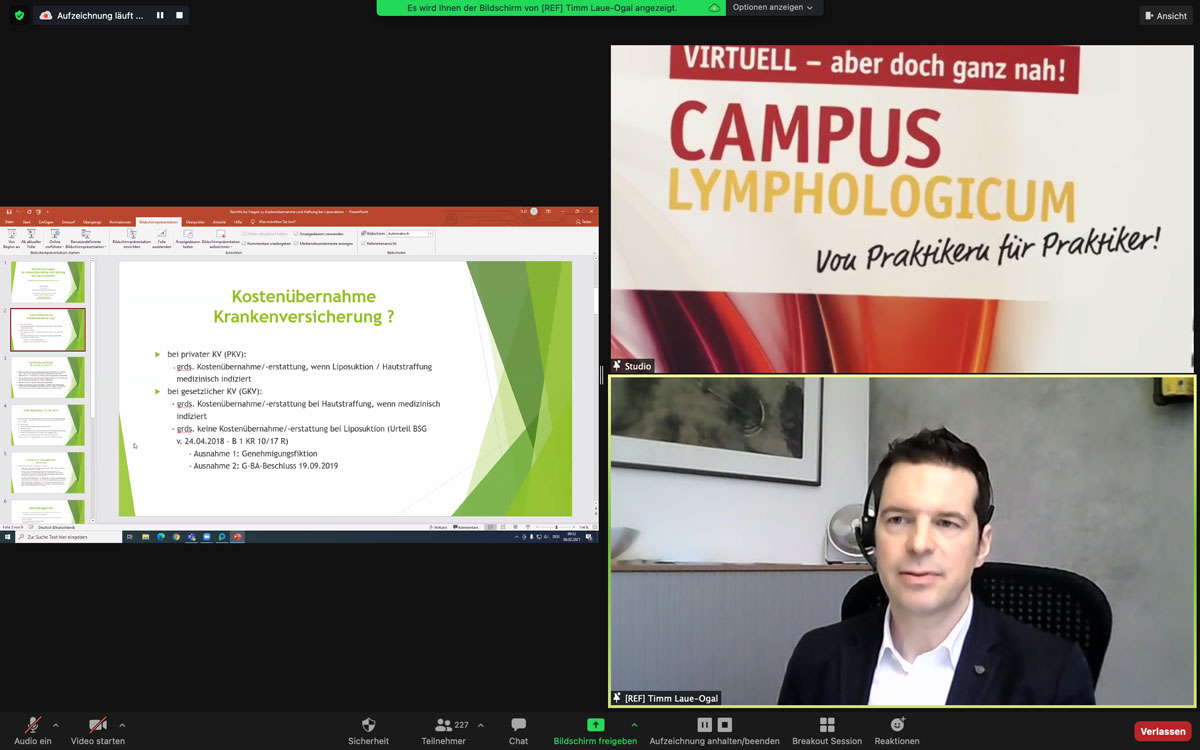
Task: Click the green Bildschirm freigeben icon
Action: (x=595, y=725)
